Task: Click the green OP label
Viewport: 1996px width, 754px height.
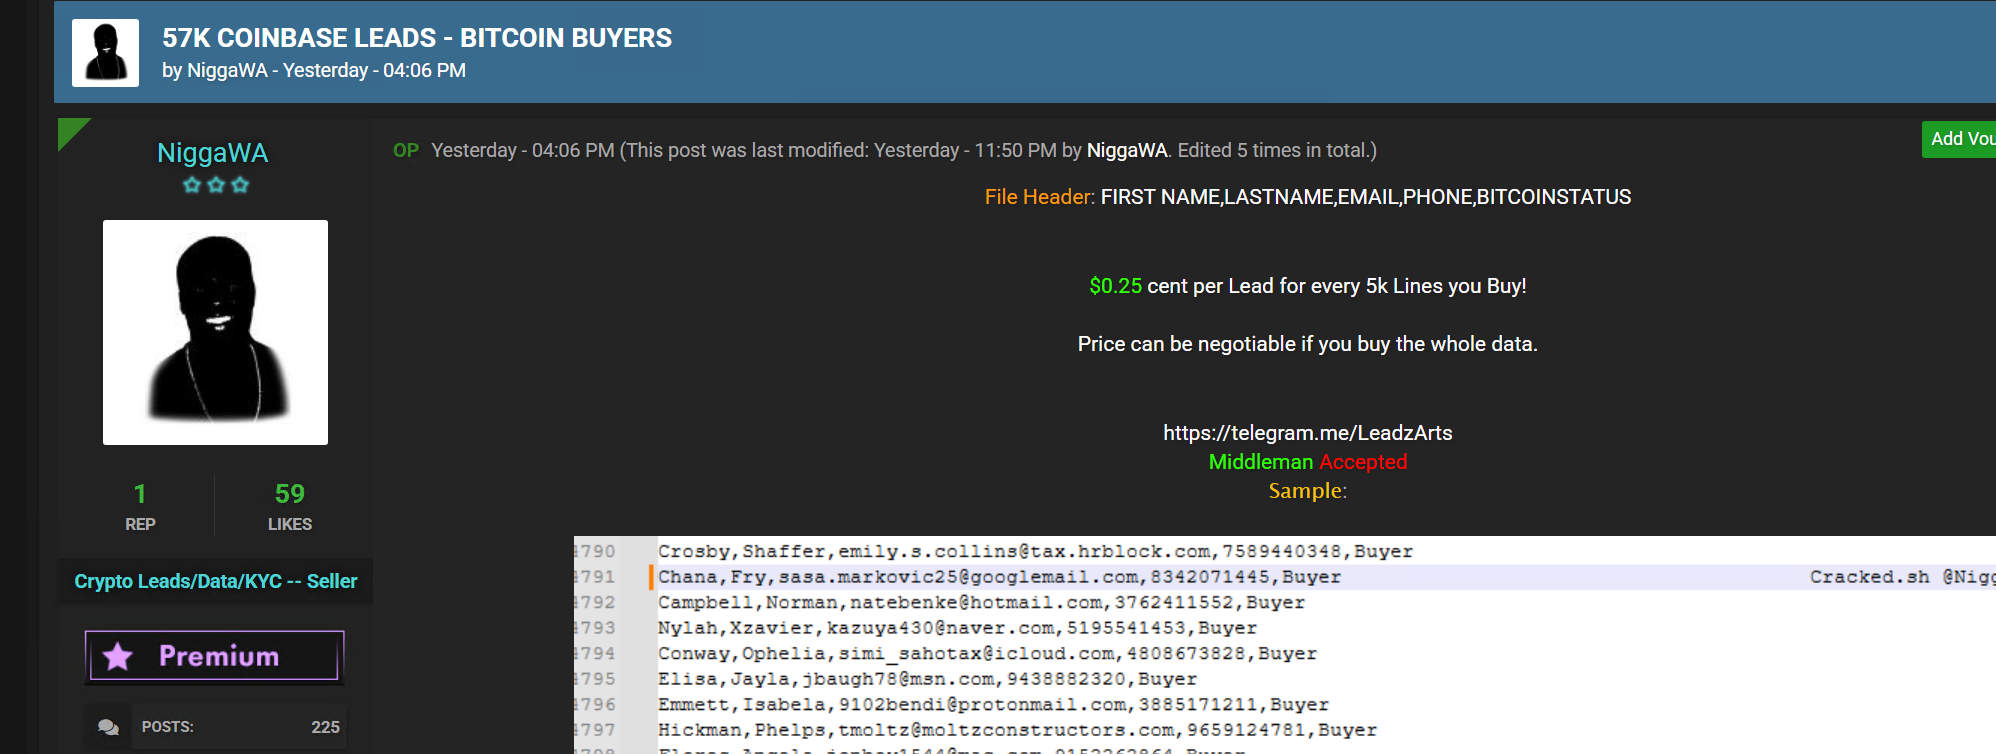Action: 405,150
